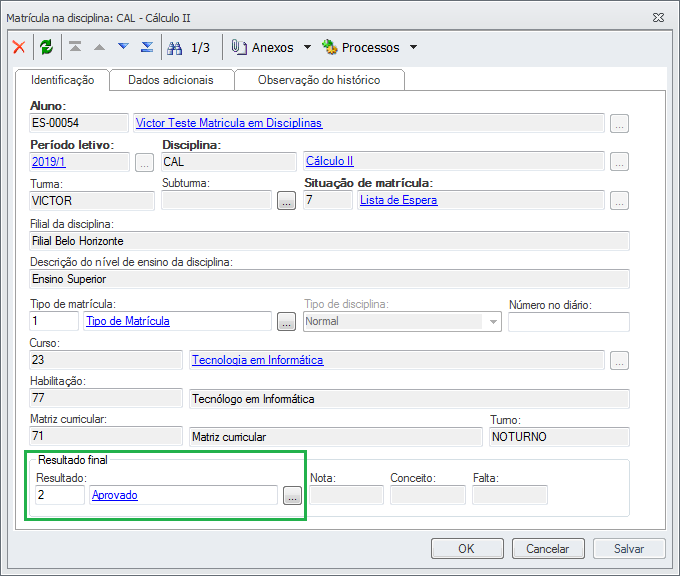Refresh the record with green arrows icon

click(x=46, y=47)
